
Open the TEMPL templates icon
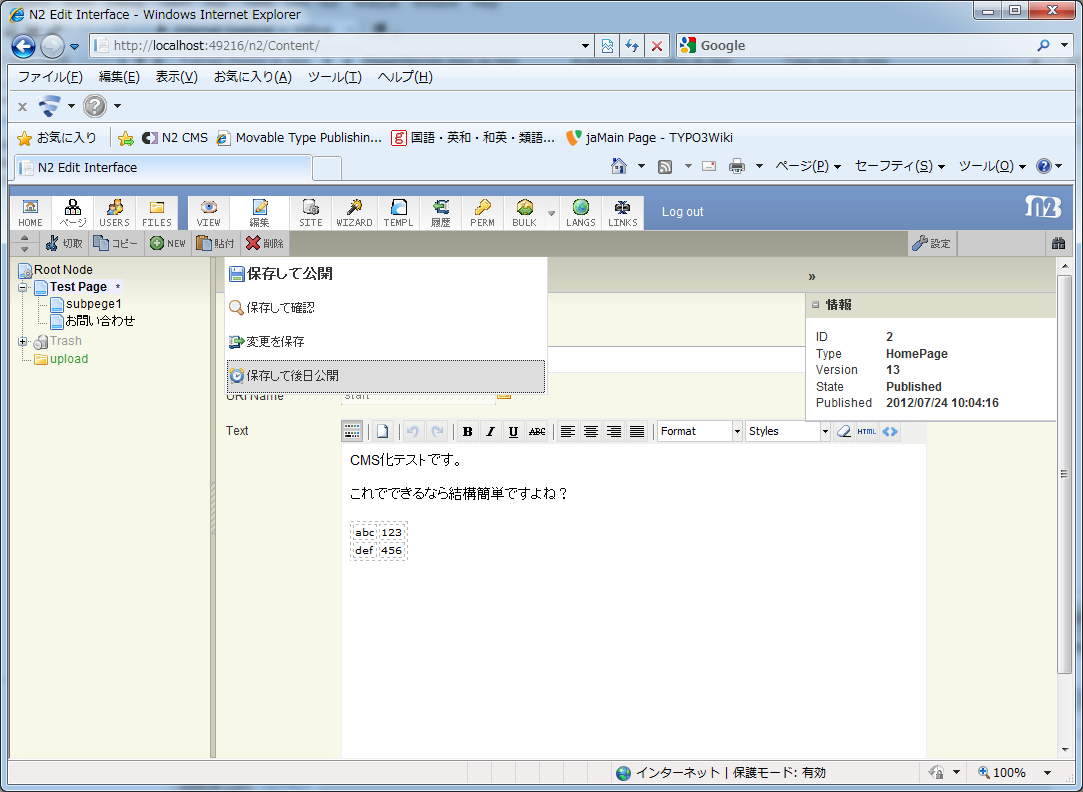pos(399,213)
